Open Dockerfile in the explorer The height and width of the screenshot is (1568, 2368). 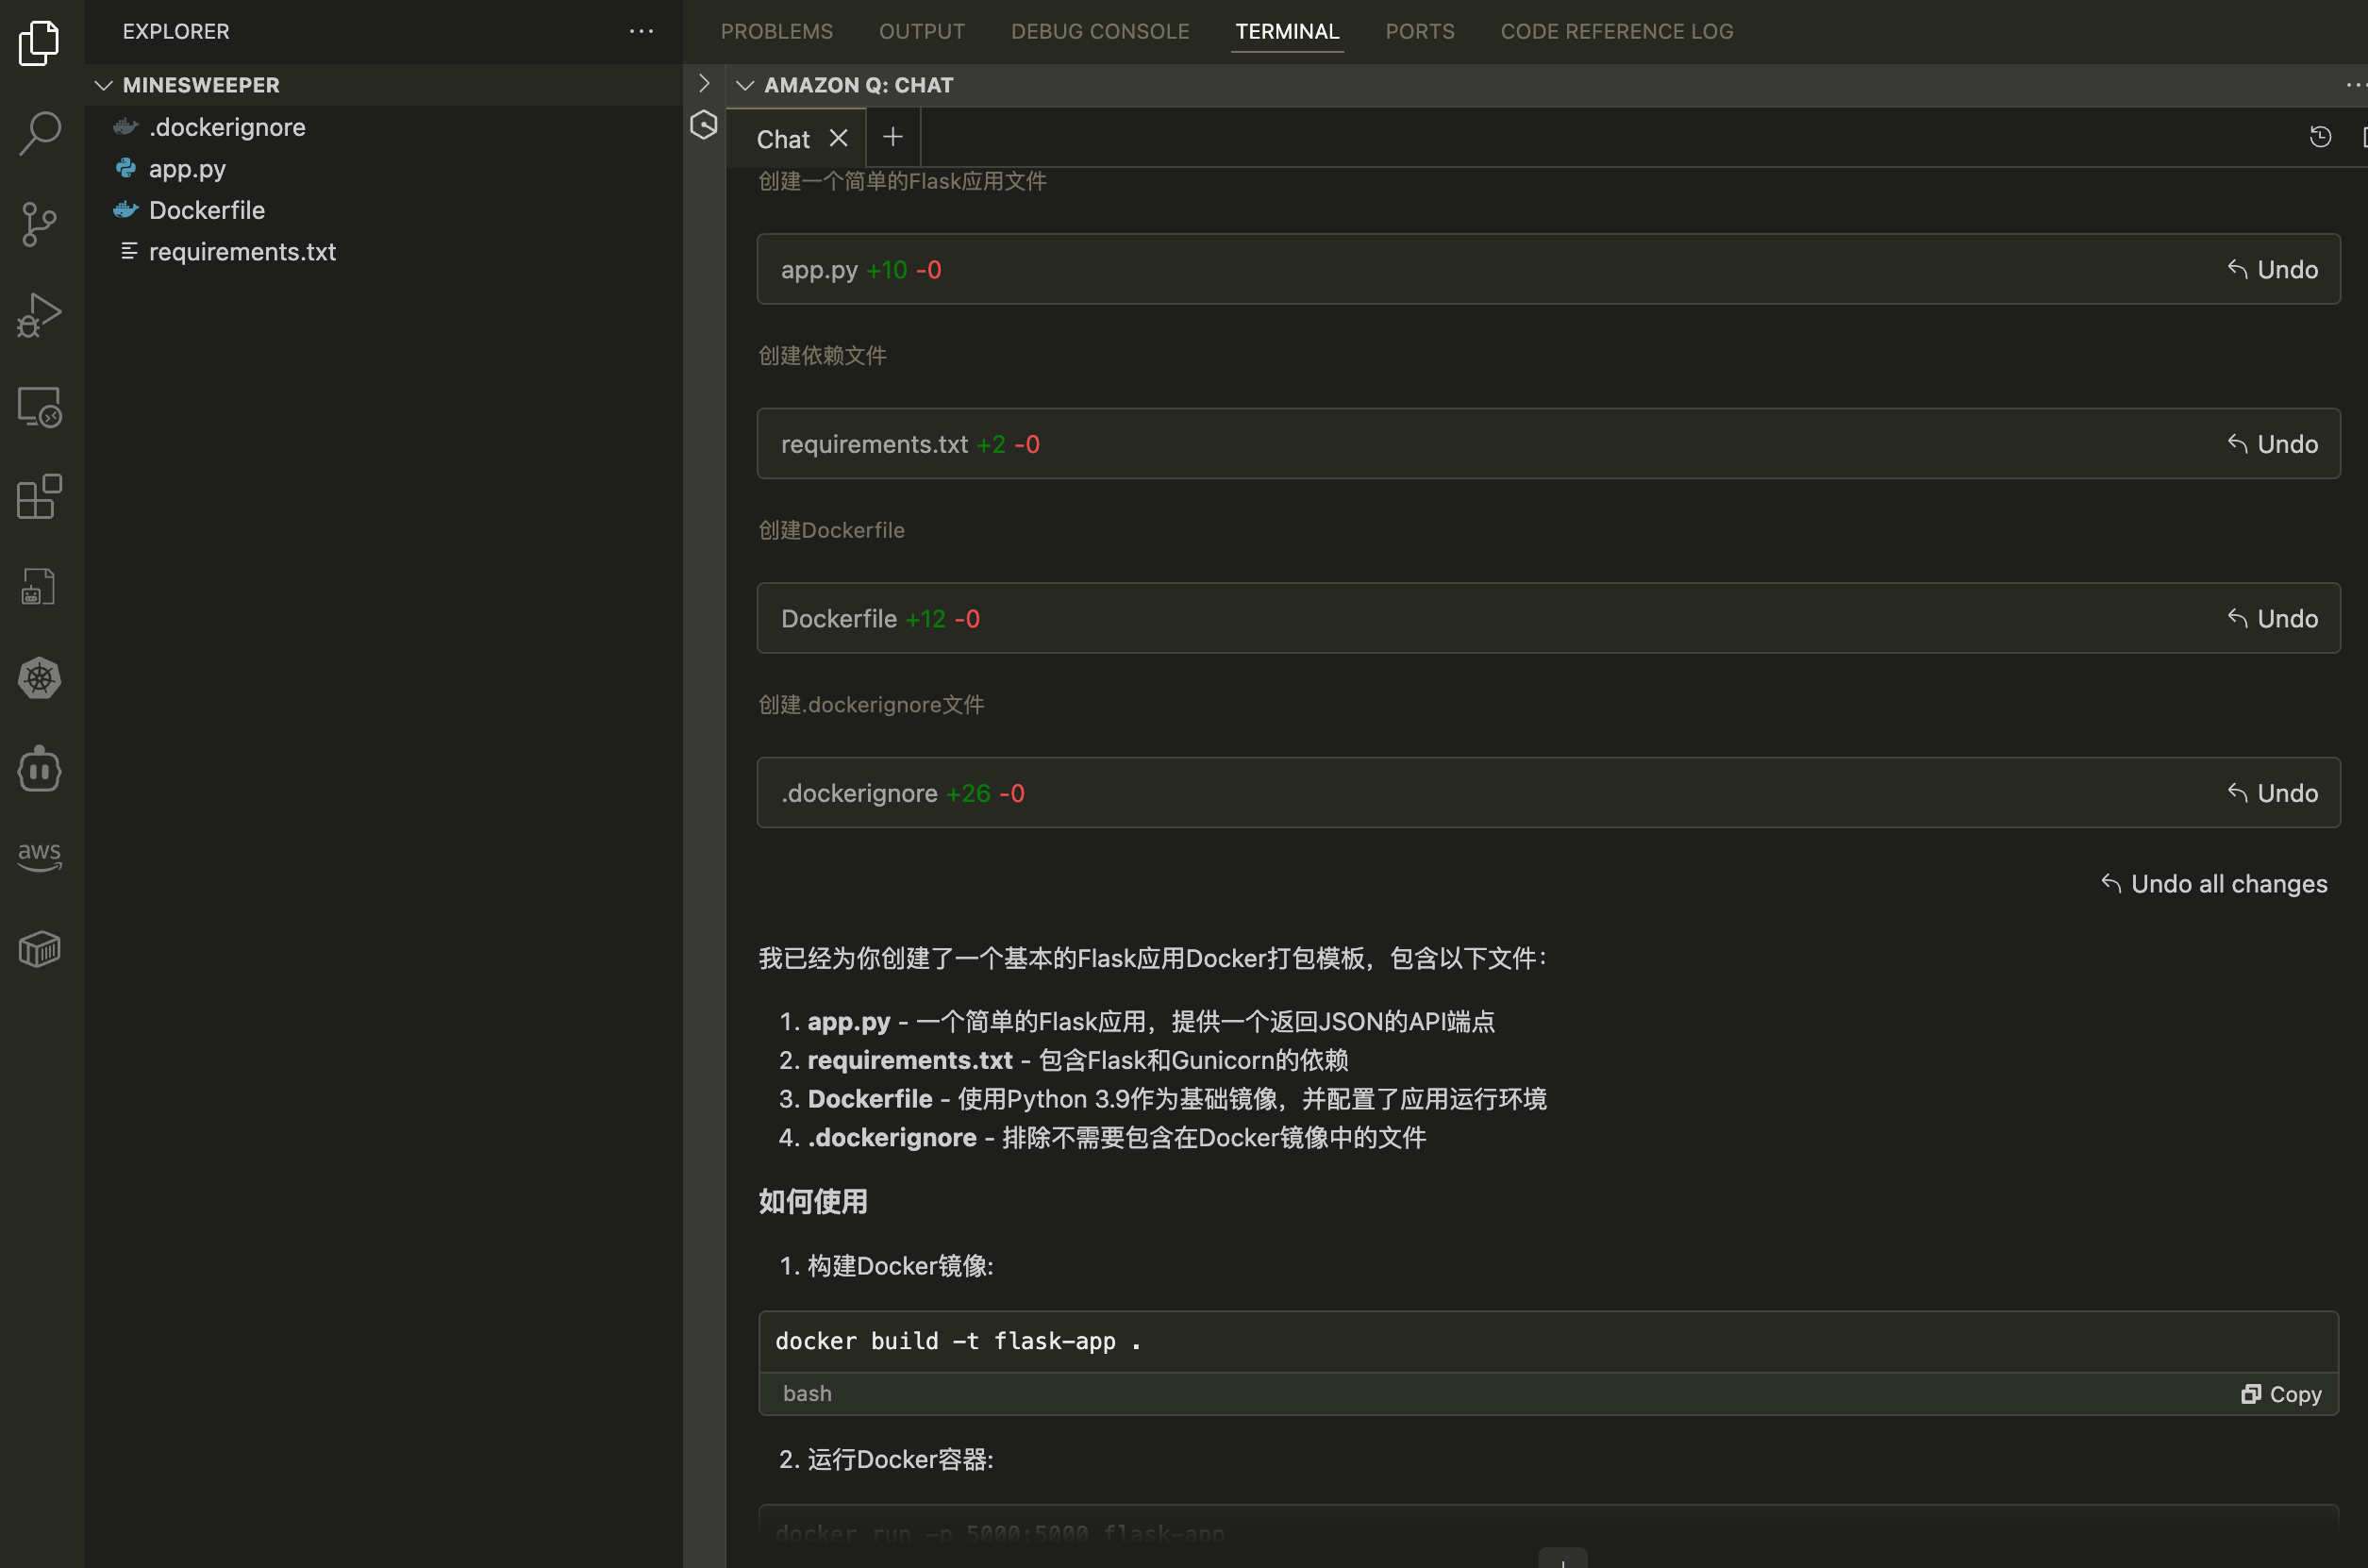tap(207, 210)
